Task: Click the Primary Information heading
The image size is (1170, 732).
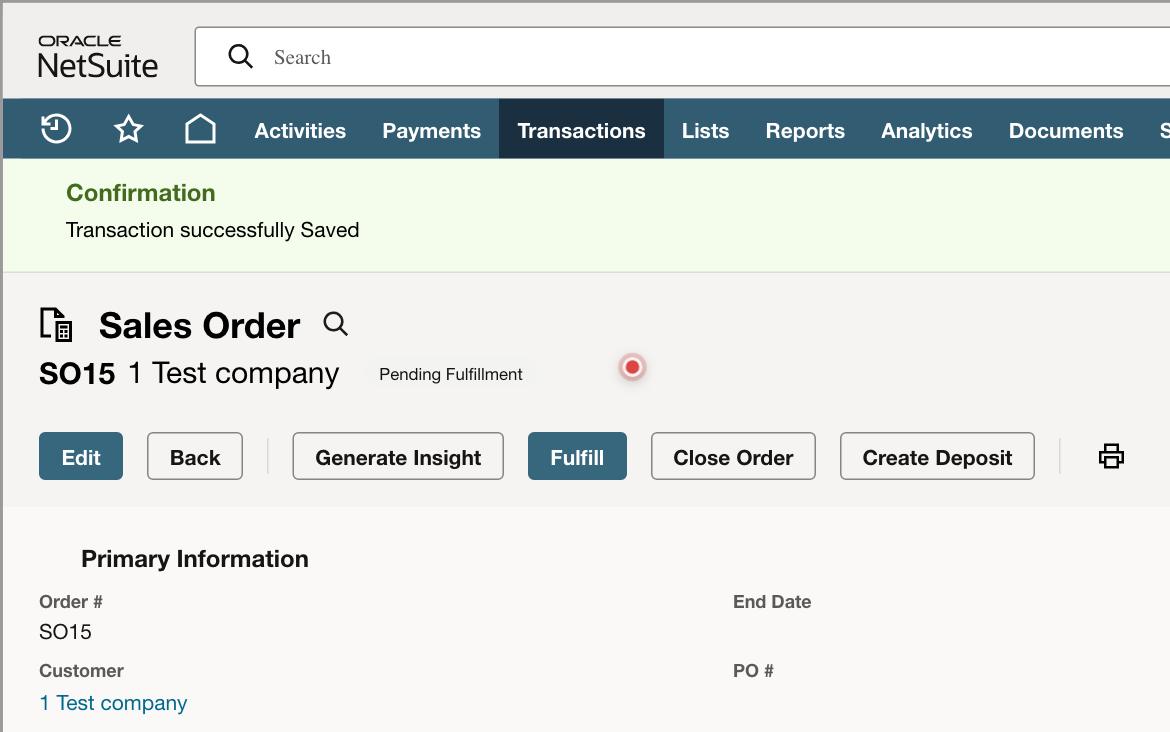Action: coord(195,559)
